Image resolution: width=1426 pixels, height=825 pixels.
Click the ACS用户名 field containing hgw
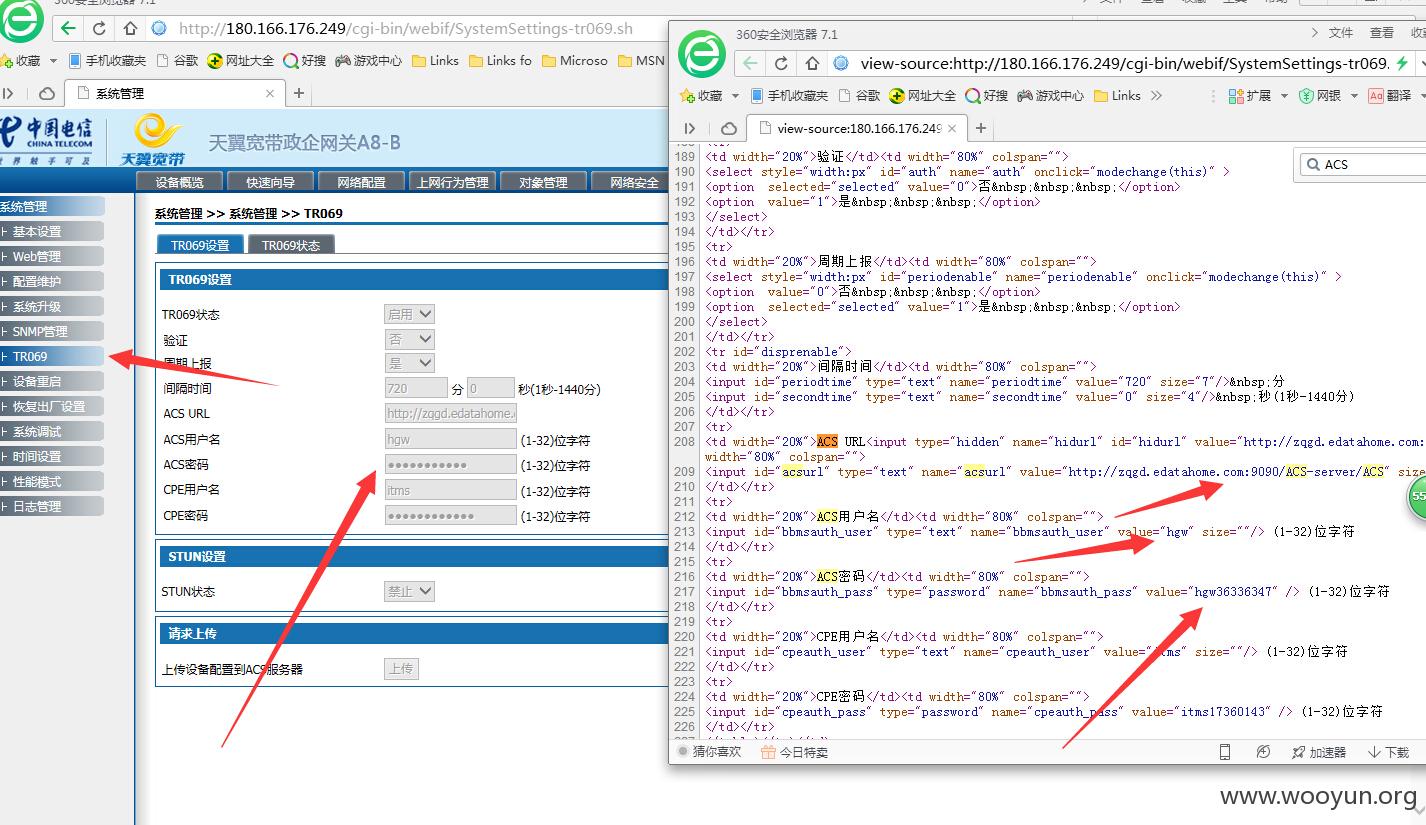450,439
